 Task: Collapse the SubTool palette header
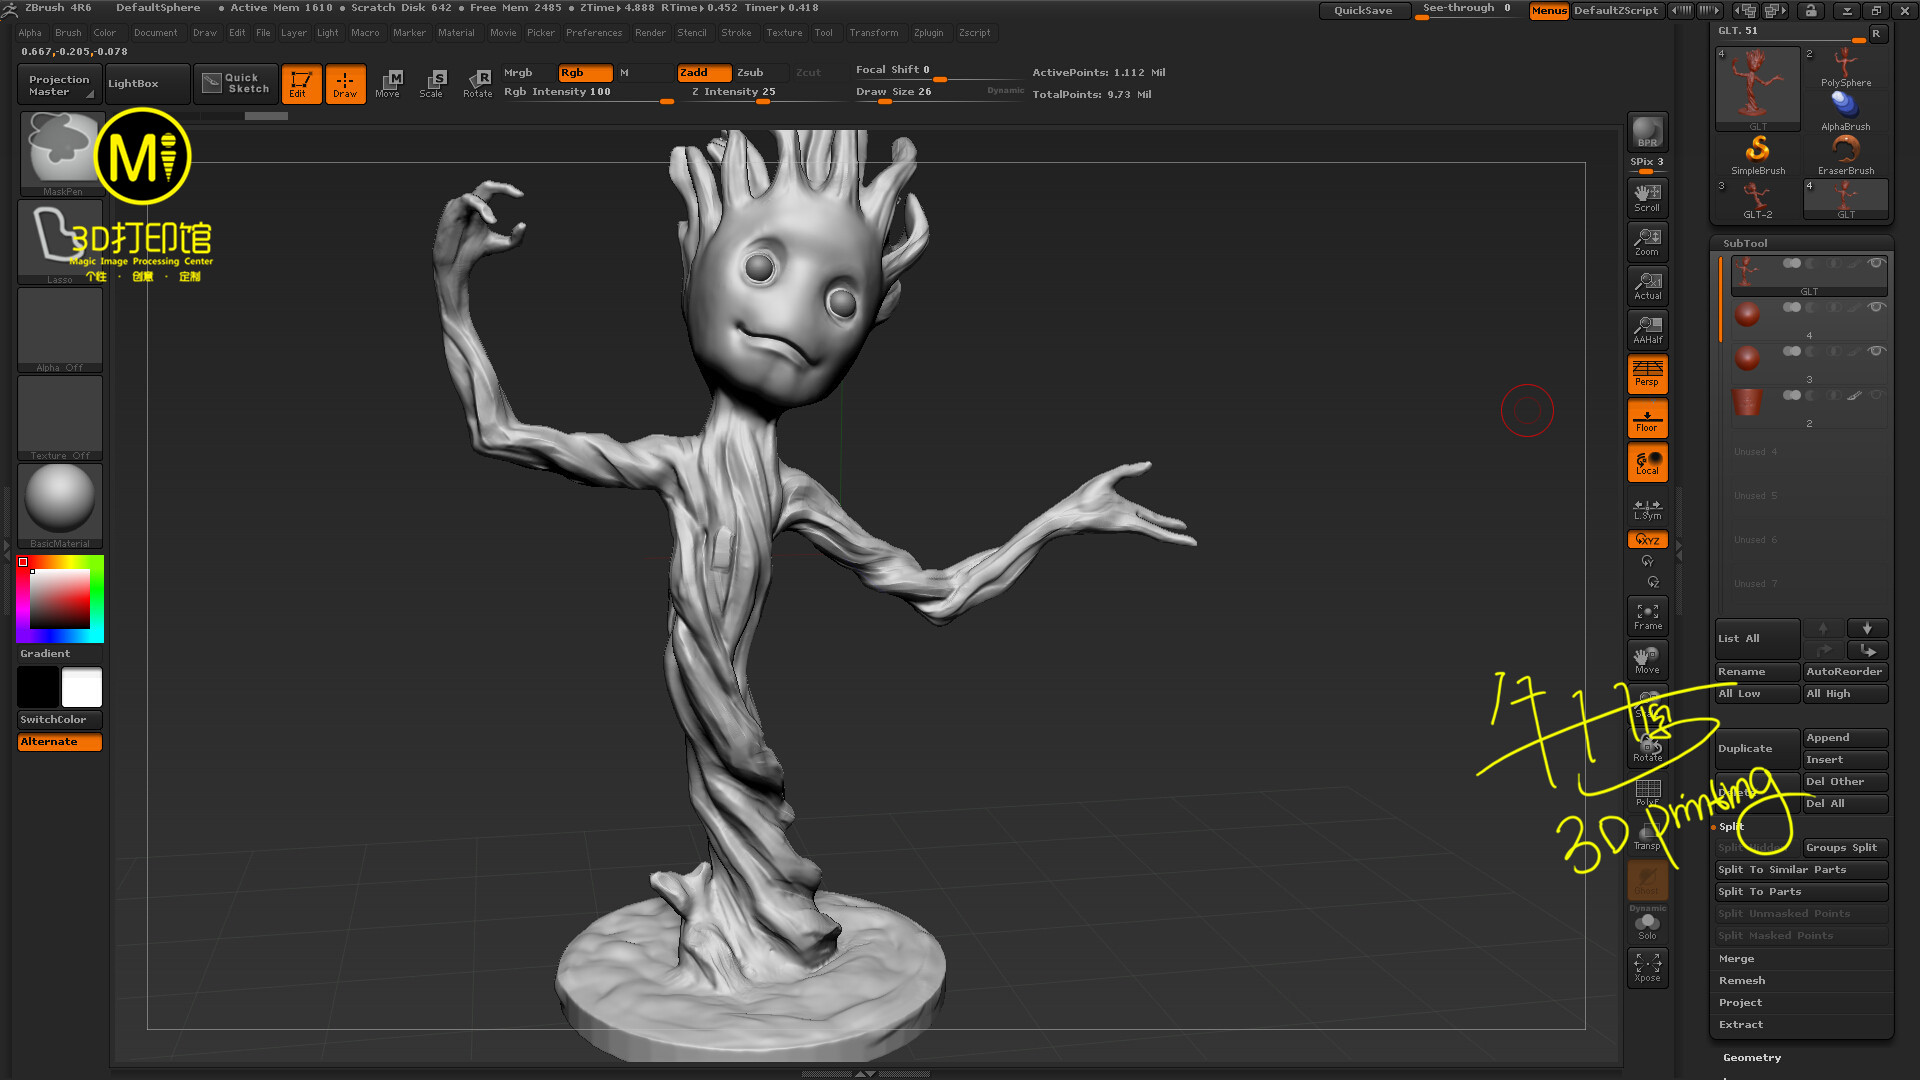tap(1745, 243)
